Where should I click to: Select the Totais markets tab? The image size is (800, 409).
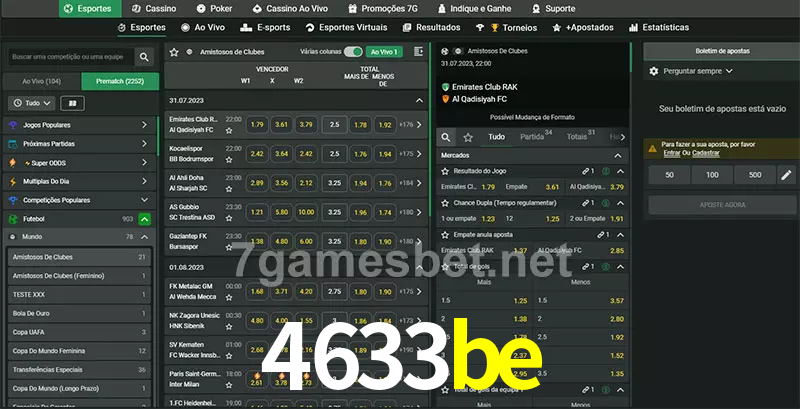tap(581, 137)
